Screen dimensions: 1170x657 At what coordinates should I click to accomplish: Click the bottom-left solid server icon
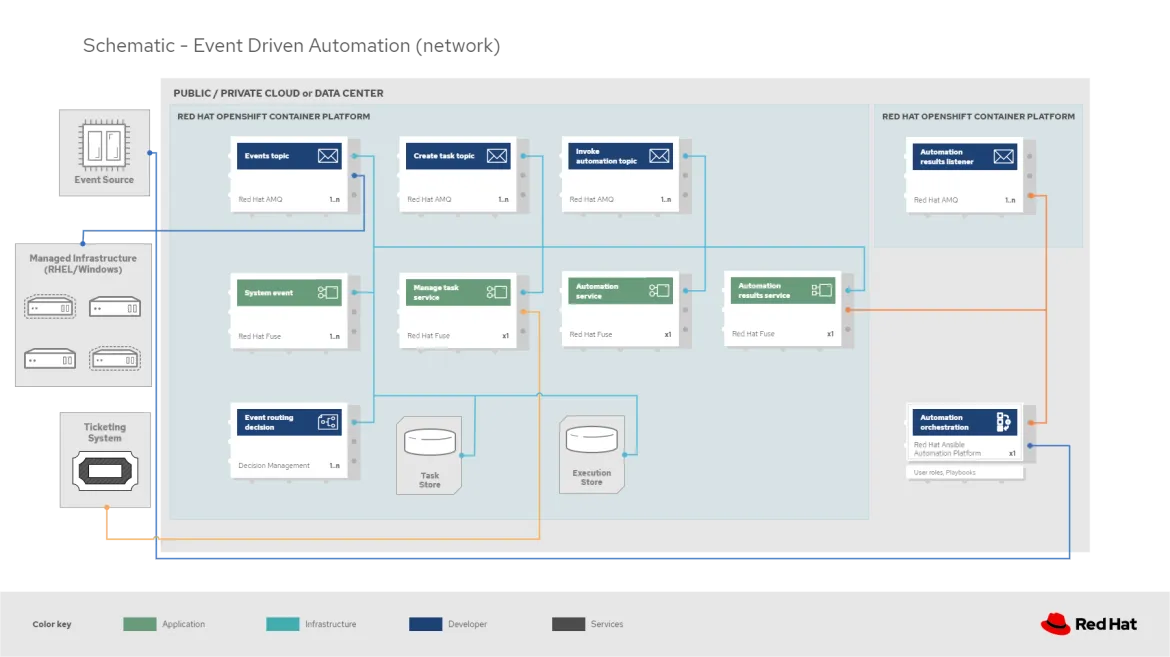(50, 359)
